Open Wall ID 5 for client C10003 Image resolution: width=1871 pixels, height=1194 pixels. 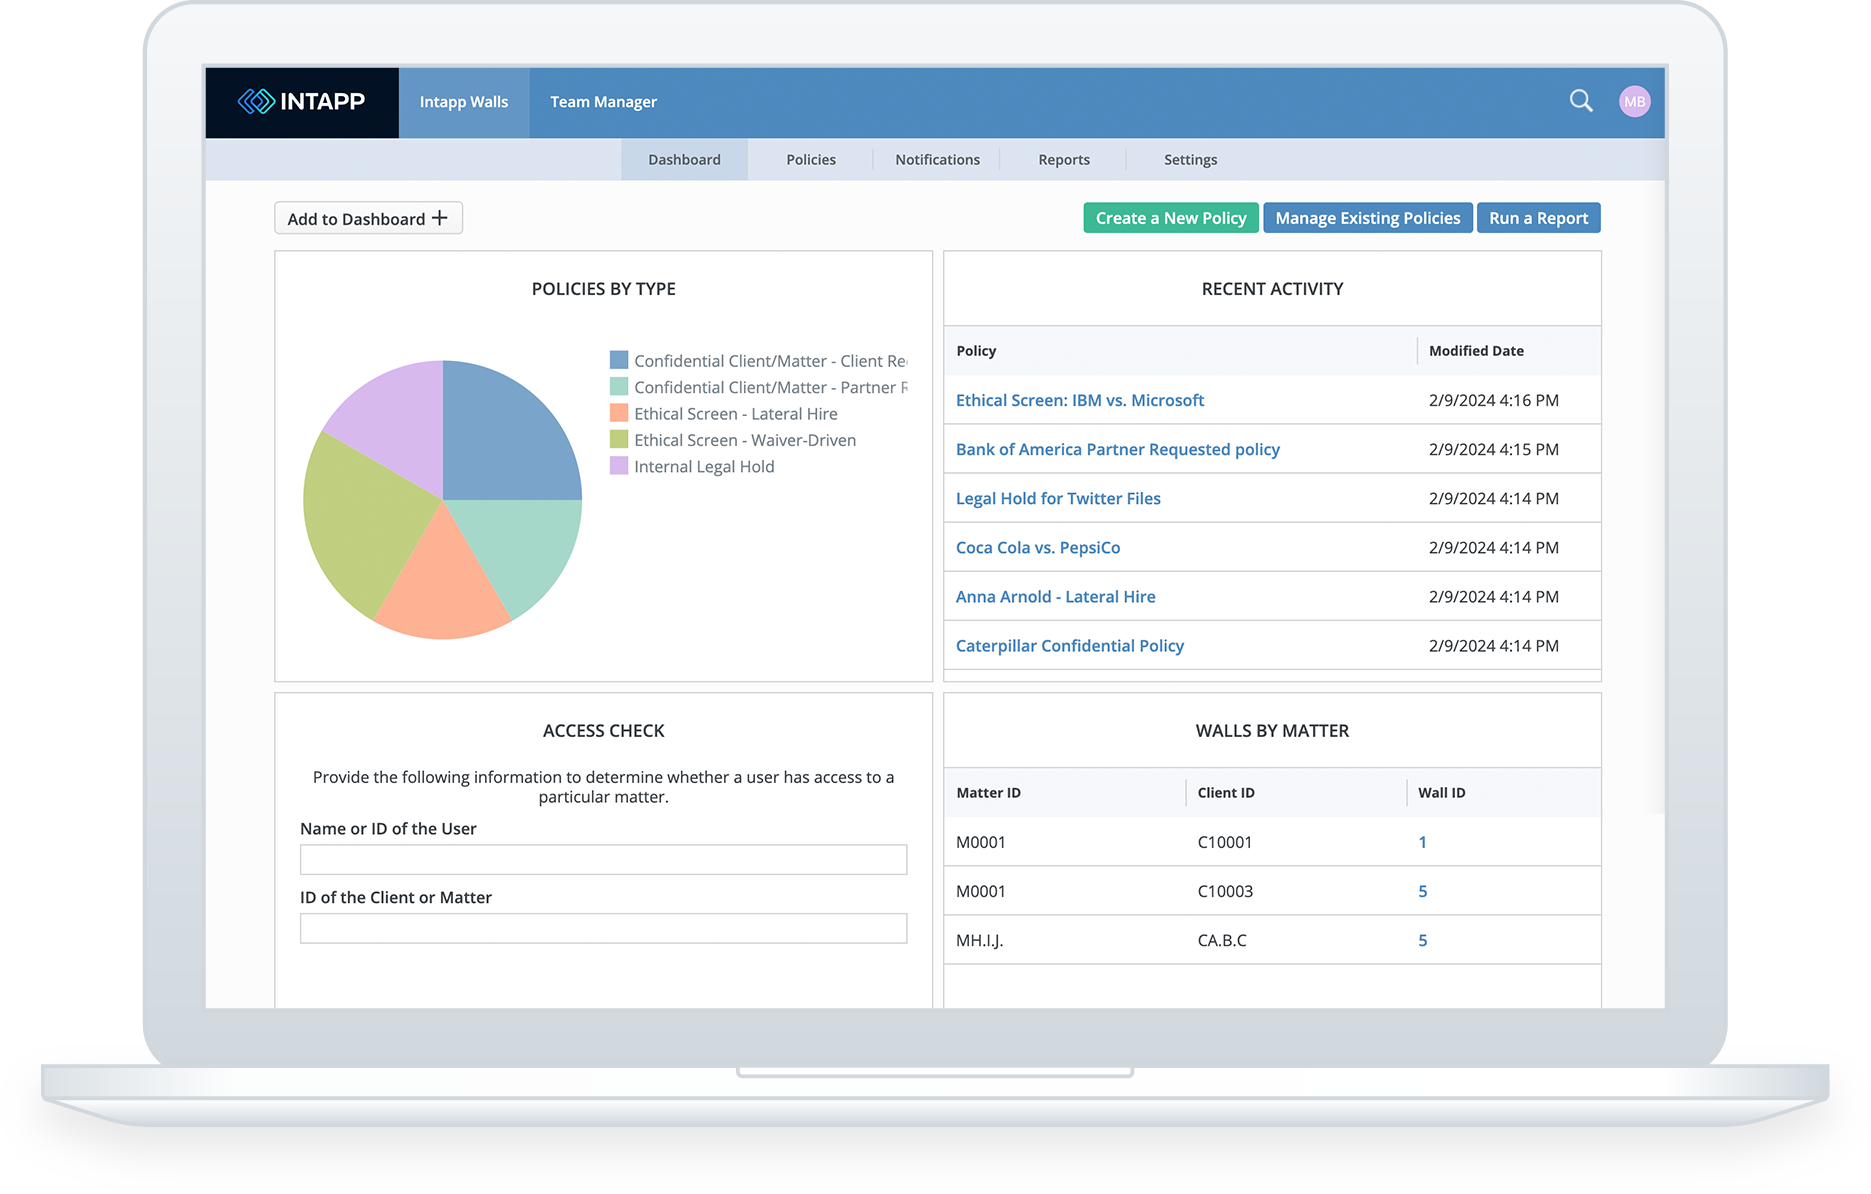(x=1423, y=890)
